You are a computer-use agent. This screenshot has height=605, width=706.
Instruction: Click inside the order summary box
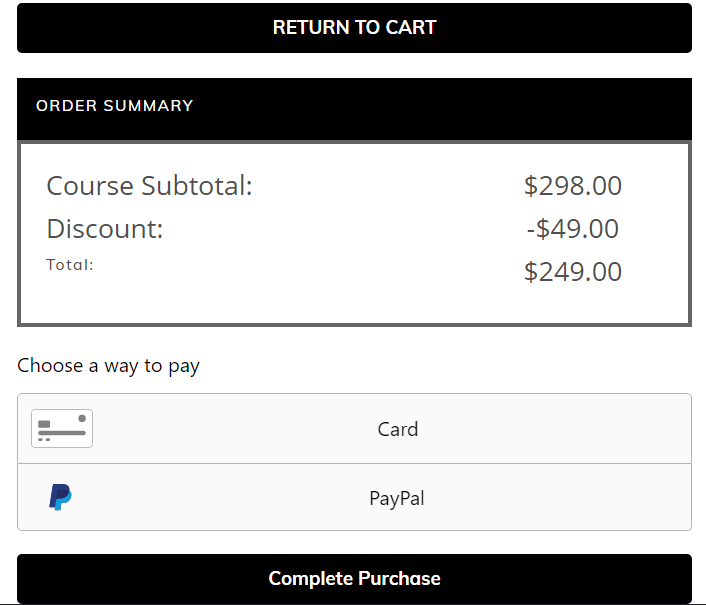pos(354,234)
